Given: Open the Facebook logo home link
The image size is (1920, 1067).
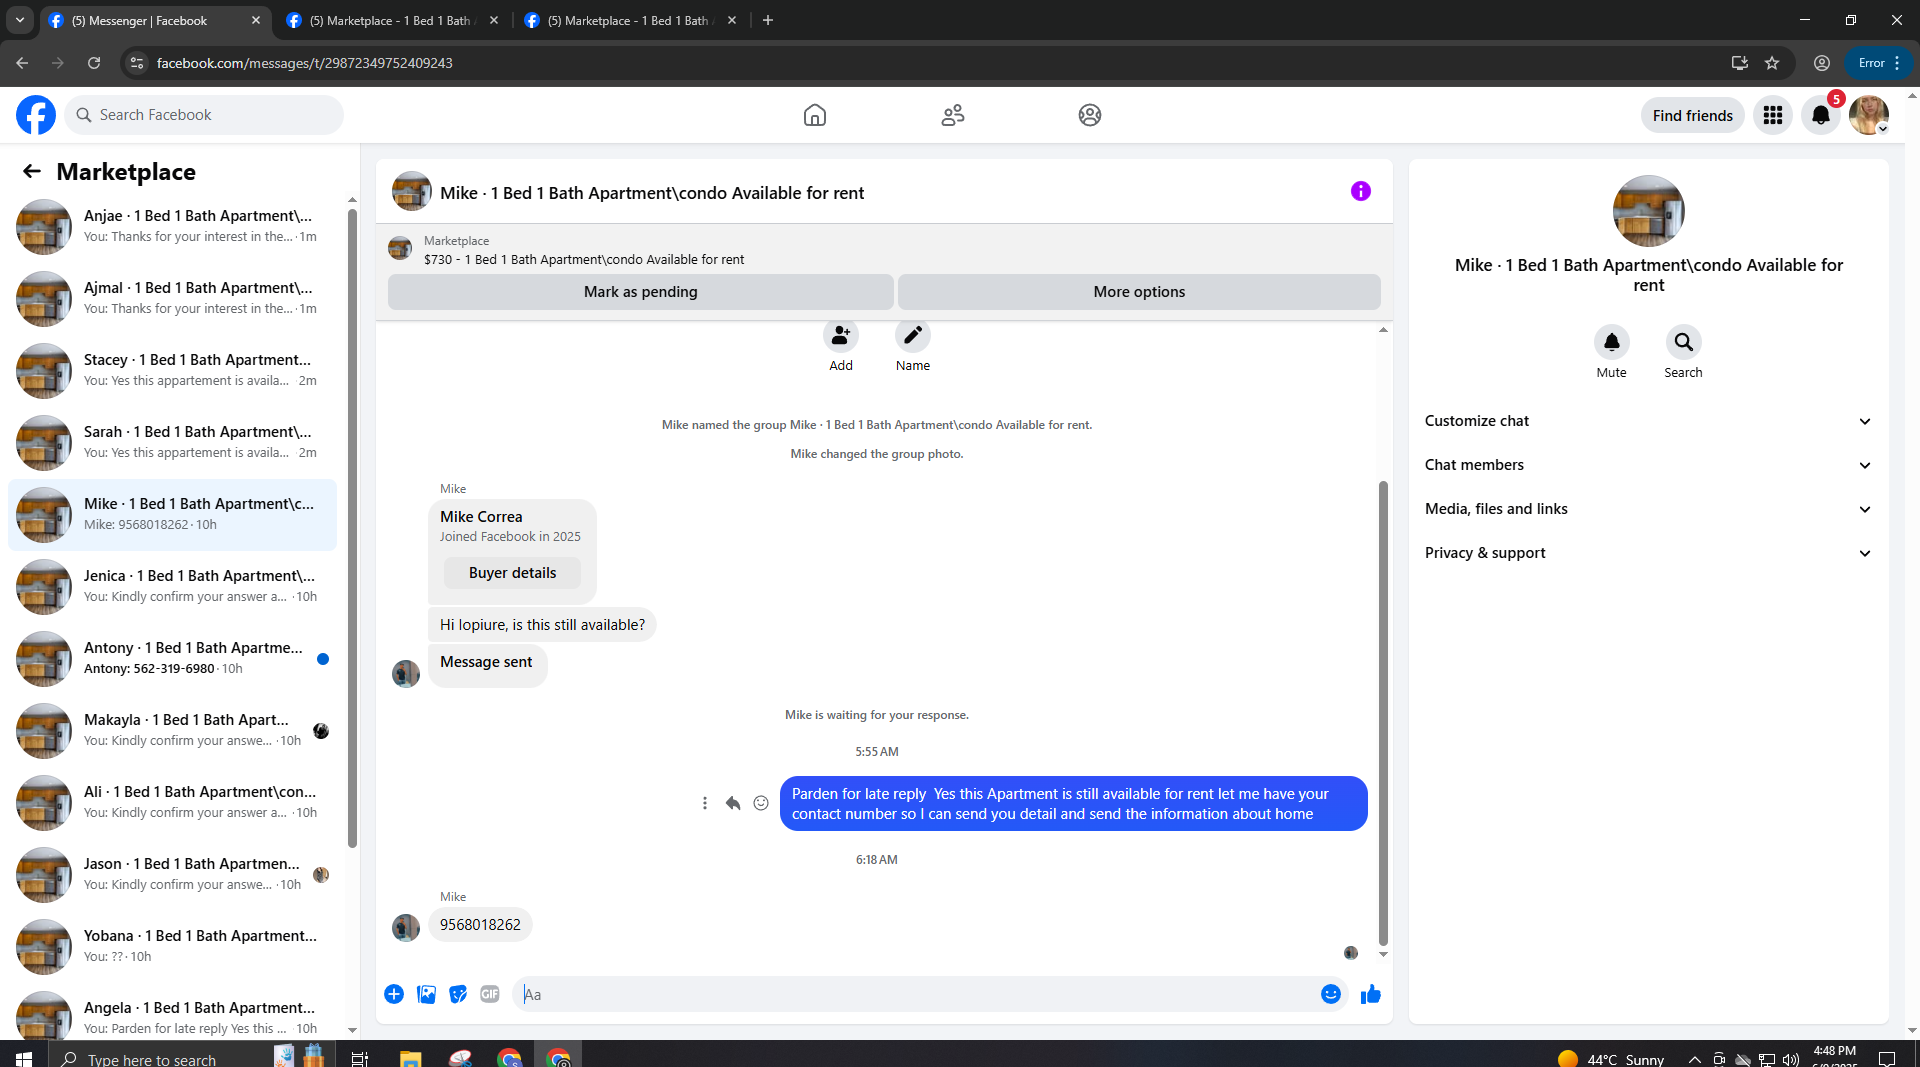Looking at the screenshot, I should pyautogui.click(x=36, y=115).
